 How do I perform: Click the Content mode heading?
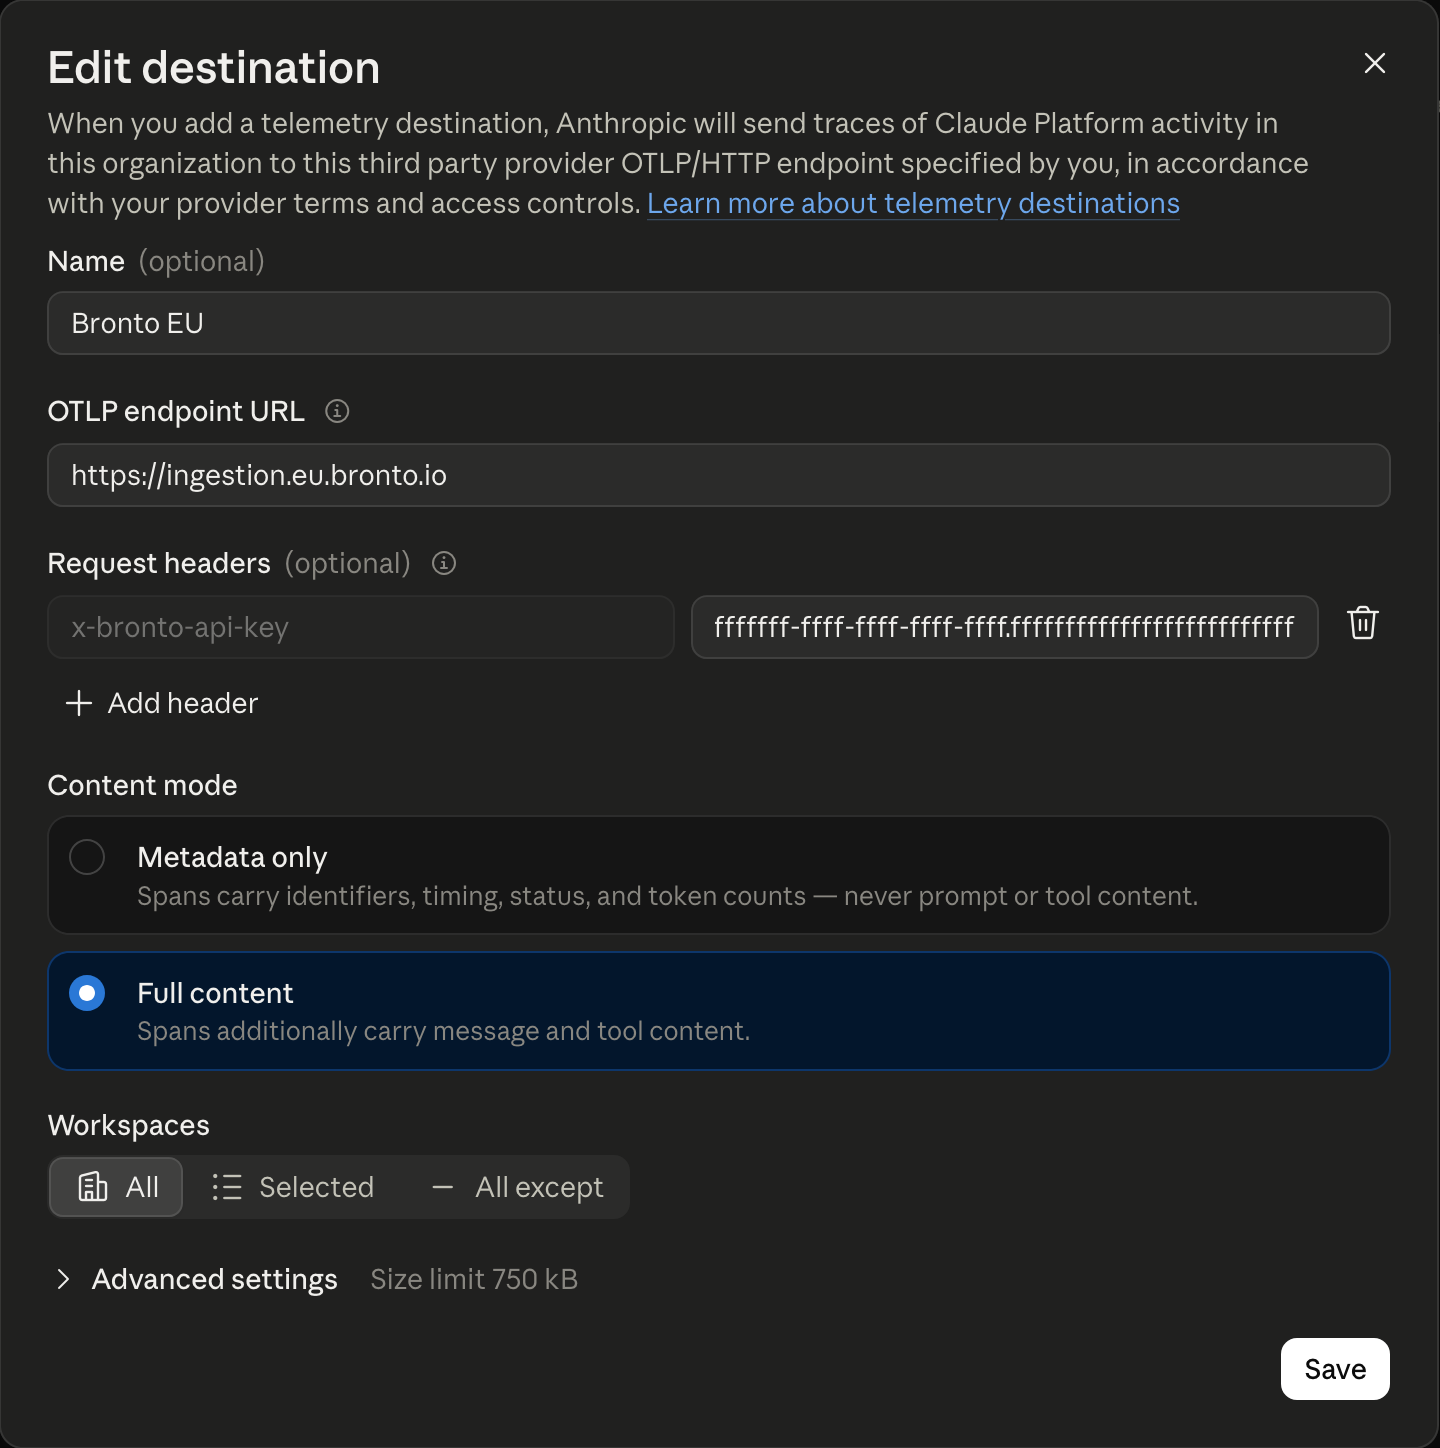143,785
